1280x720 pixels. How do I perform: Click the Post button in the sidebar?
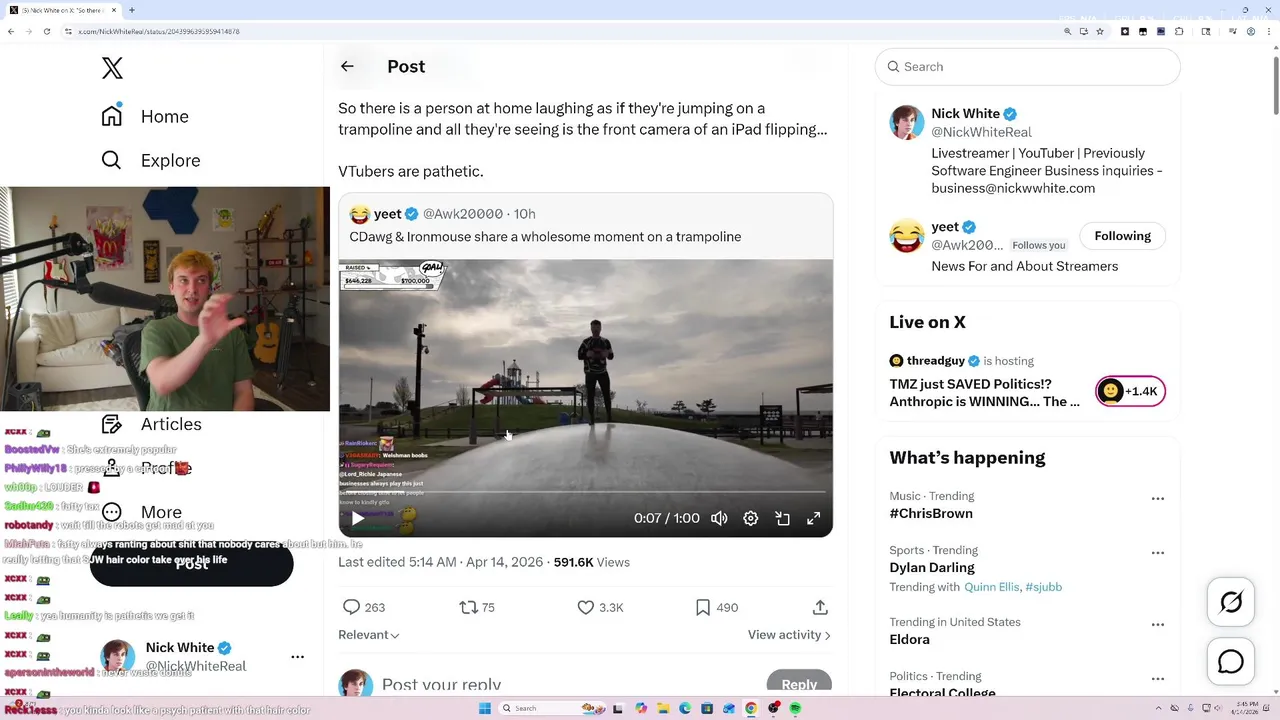pos(192,564)
